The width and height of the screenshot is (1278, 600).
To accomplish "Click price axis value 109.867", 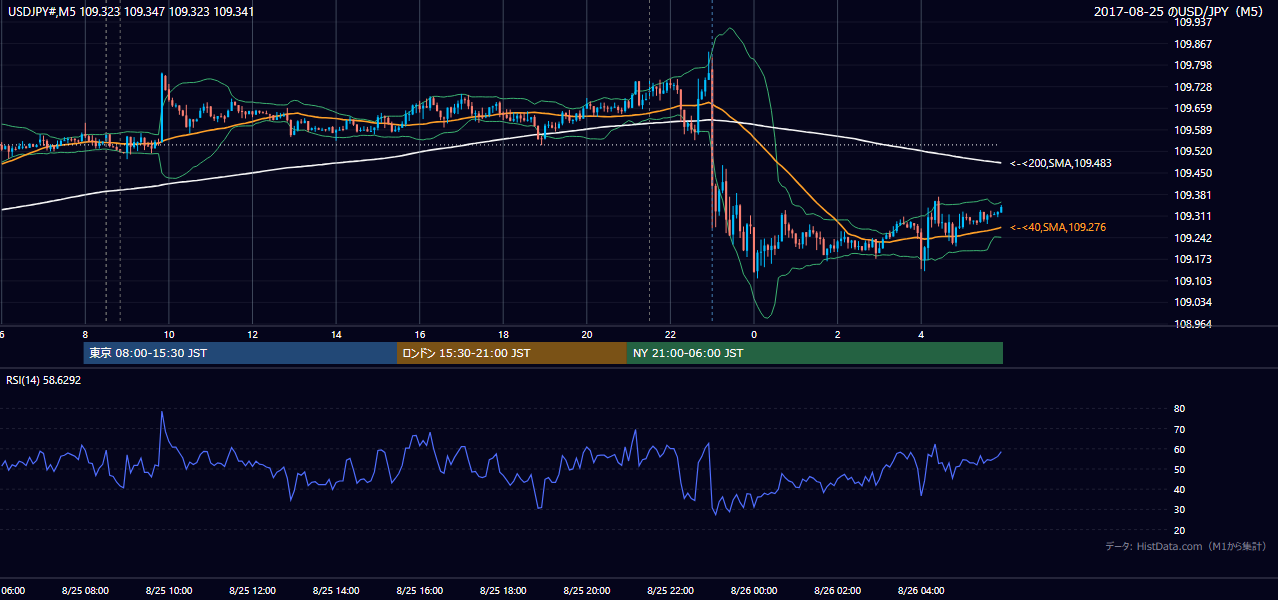I will coord(1193,44).
